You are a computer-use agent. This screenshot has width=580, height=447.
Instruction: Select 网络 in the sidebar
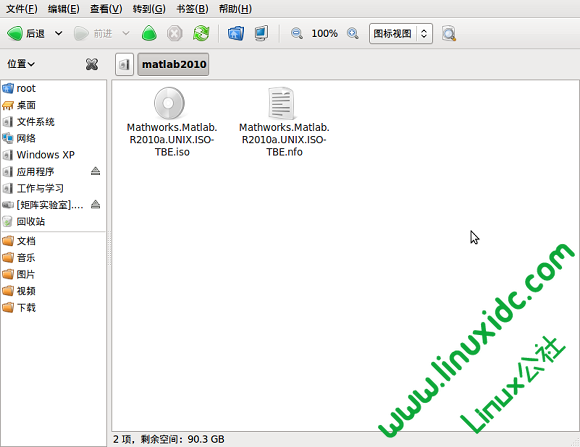point(54,138)
